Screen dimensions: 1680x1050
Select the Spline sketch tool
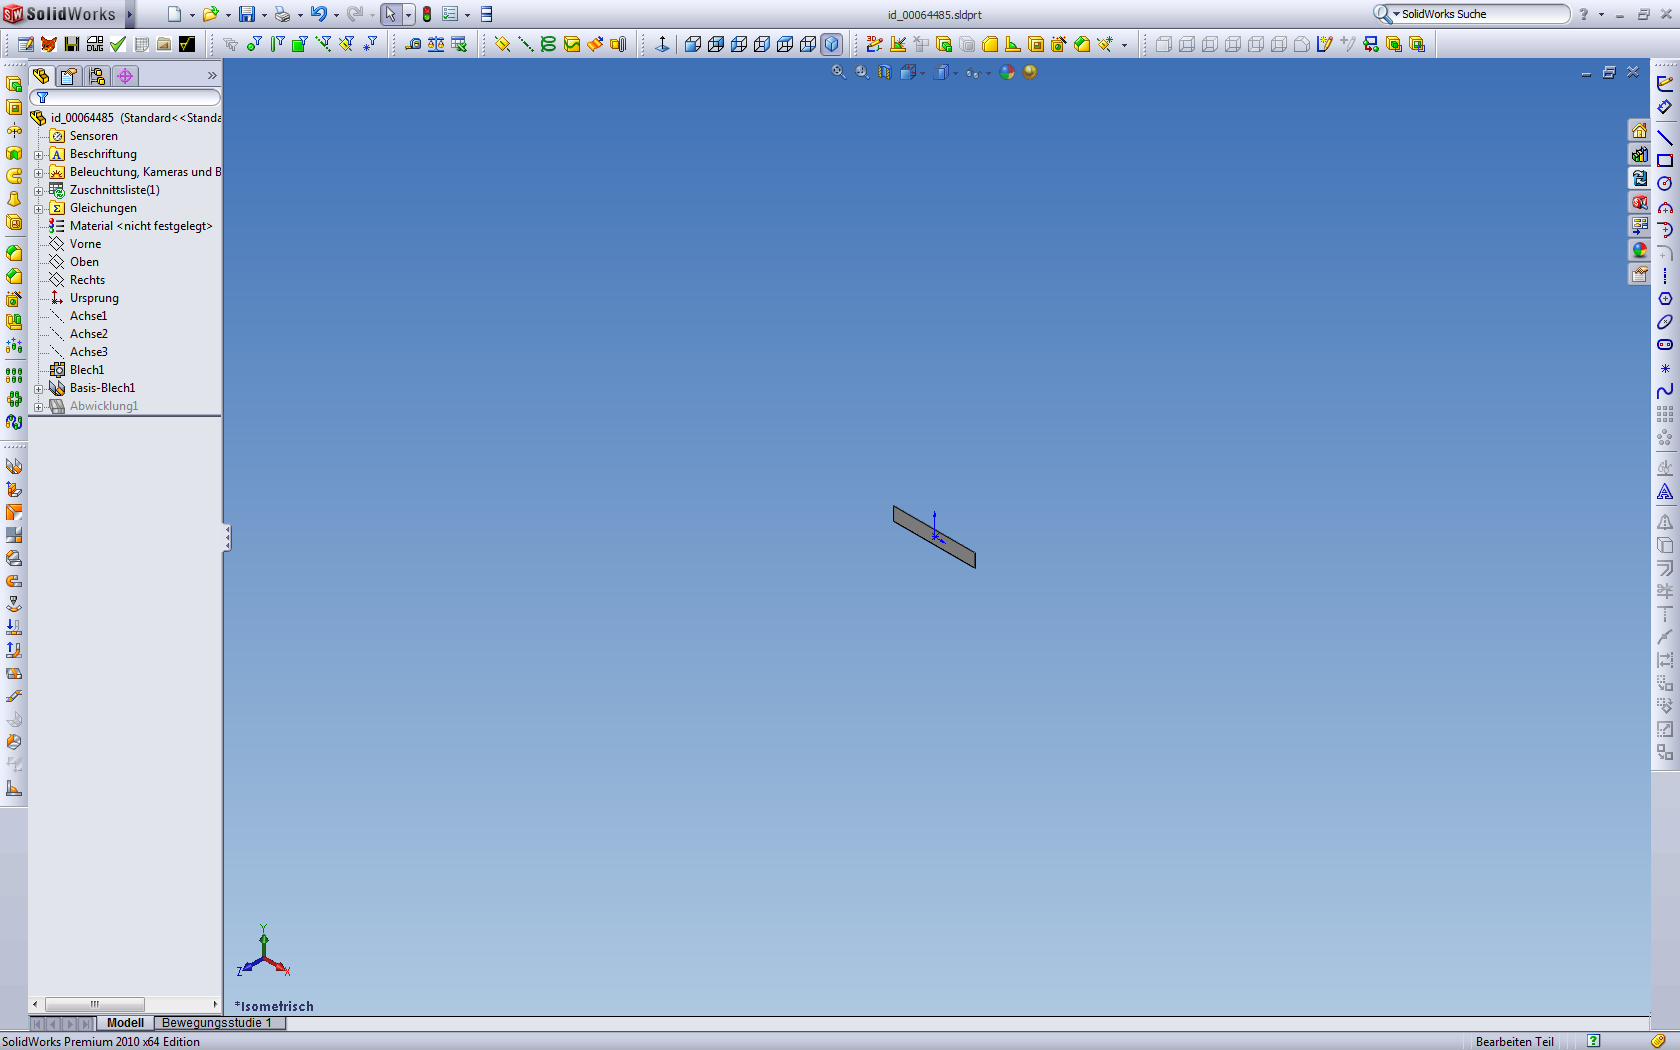click(x=1665, y=391)
